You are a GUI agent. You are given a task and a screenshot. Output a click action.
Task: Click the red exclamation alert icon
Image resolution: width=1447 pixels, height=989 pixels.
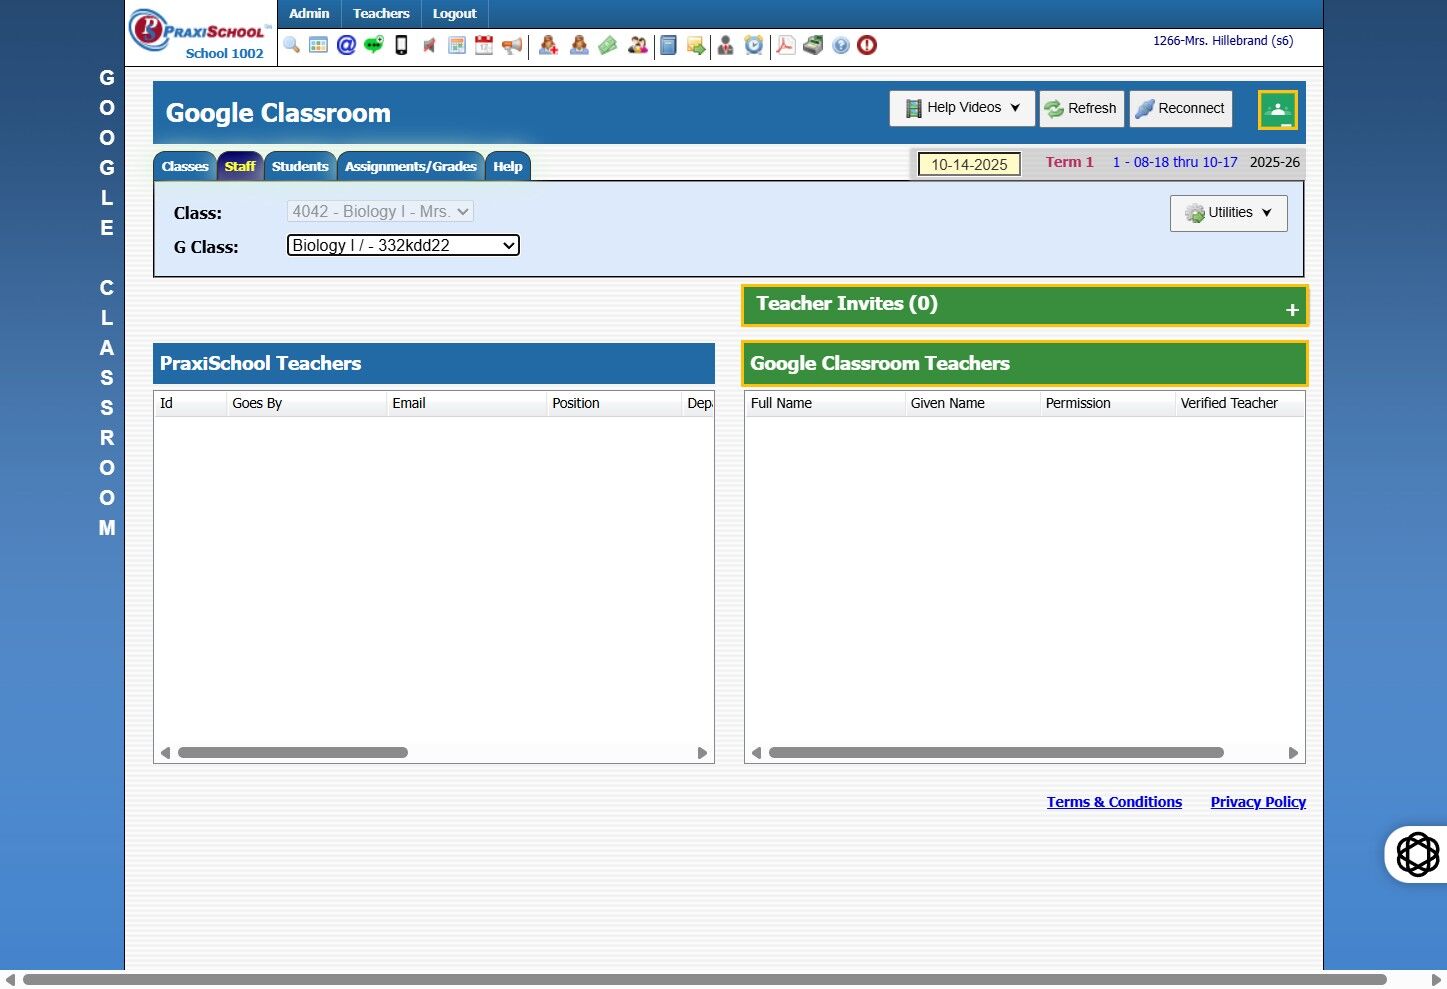pyautogui.click(x=867, y=45)
